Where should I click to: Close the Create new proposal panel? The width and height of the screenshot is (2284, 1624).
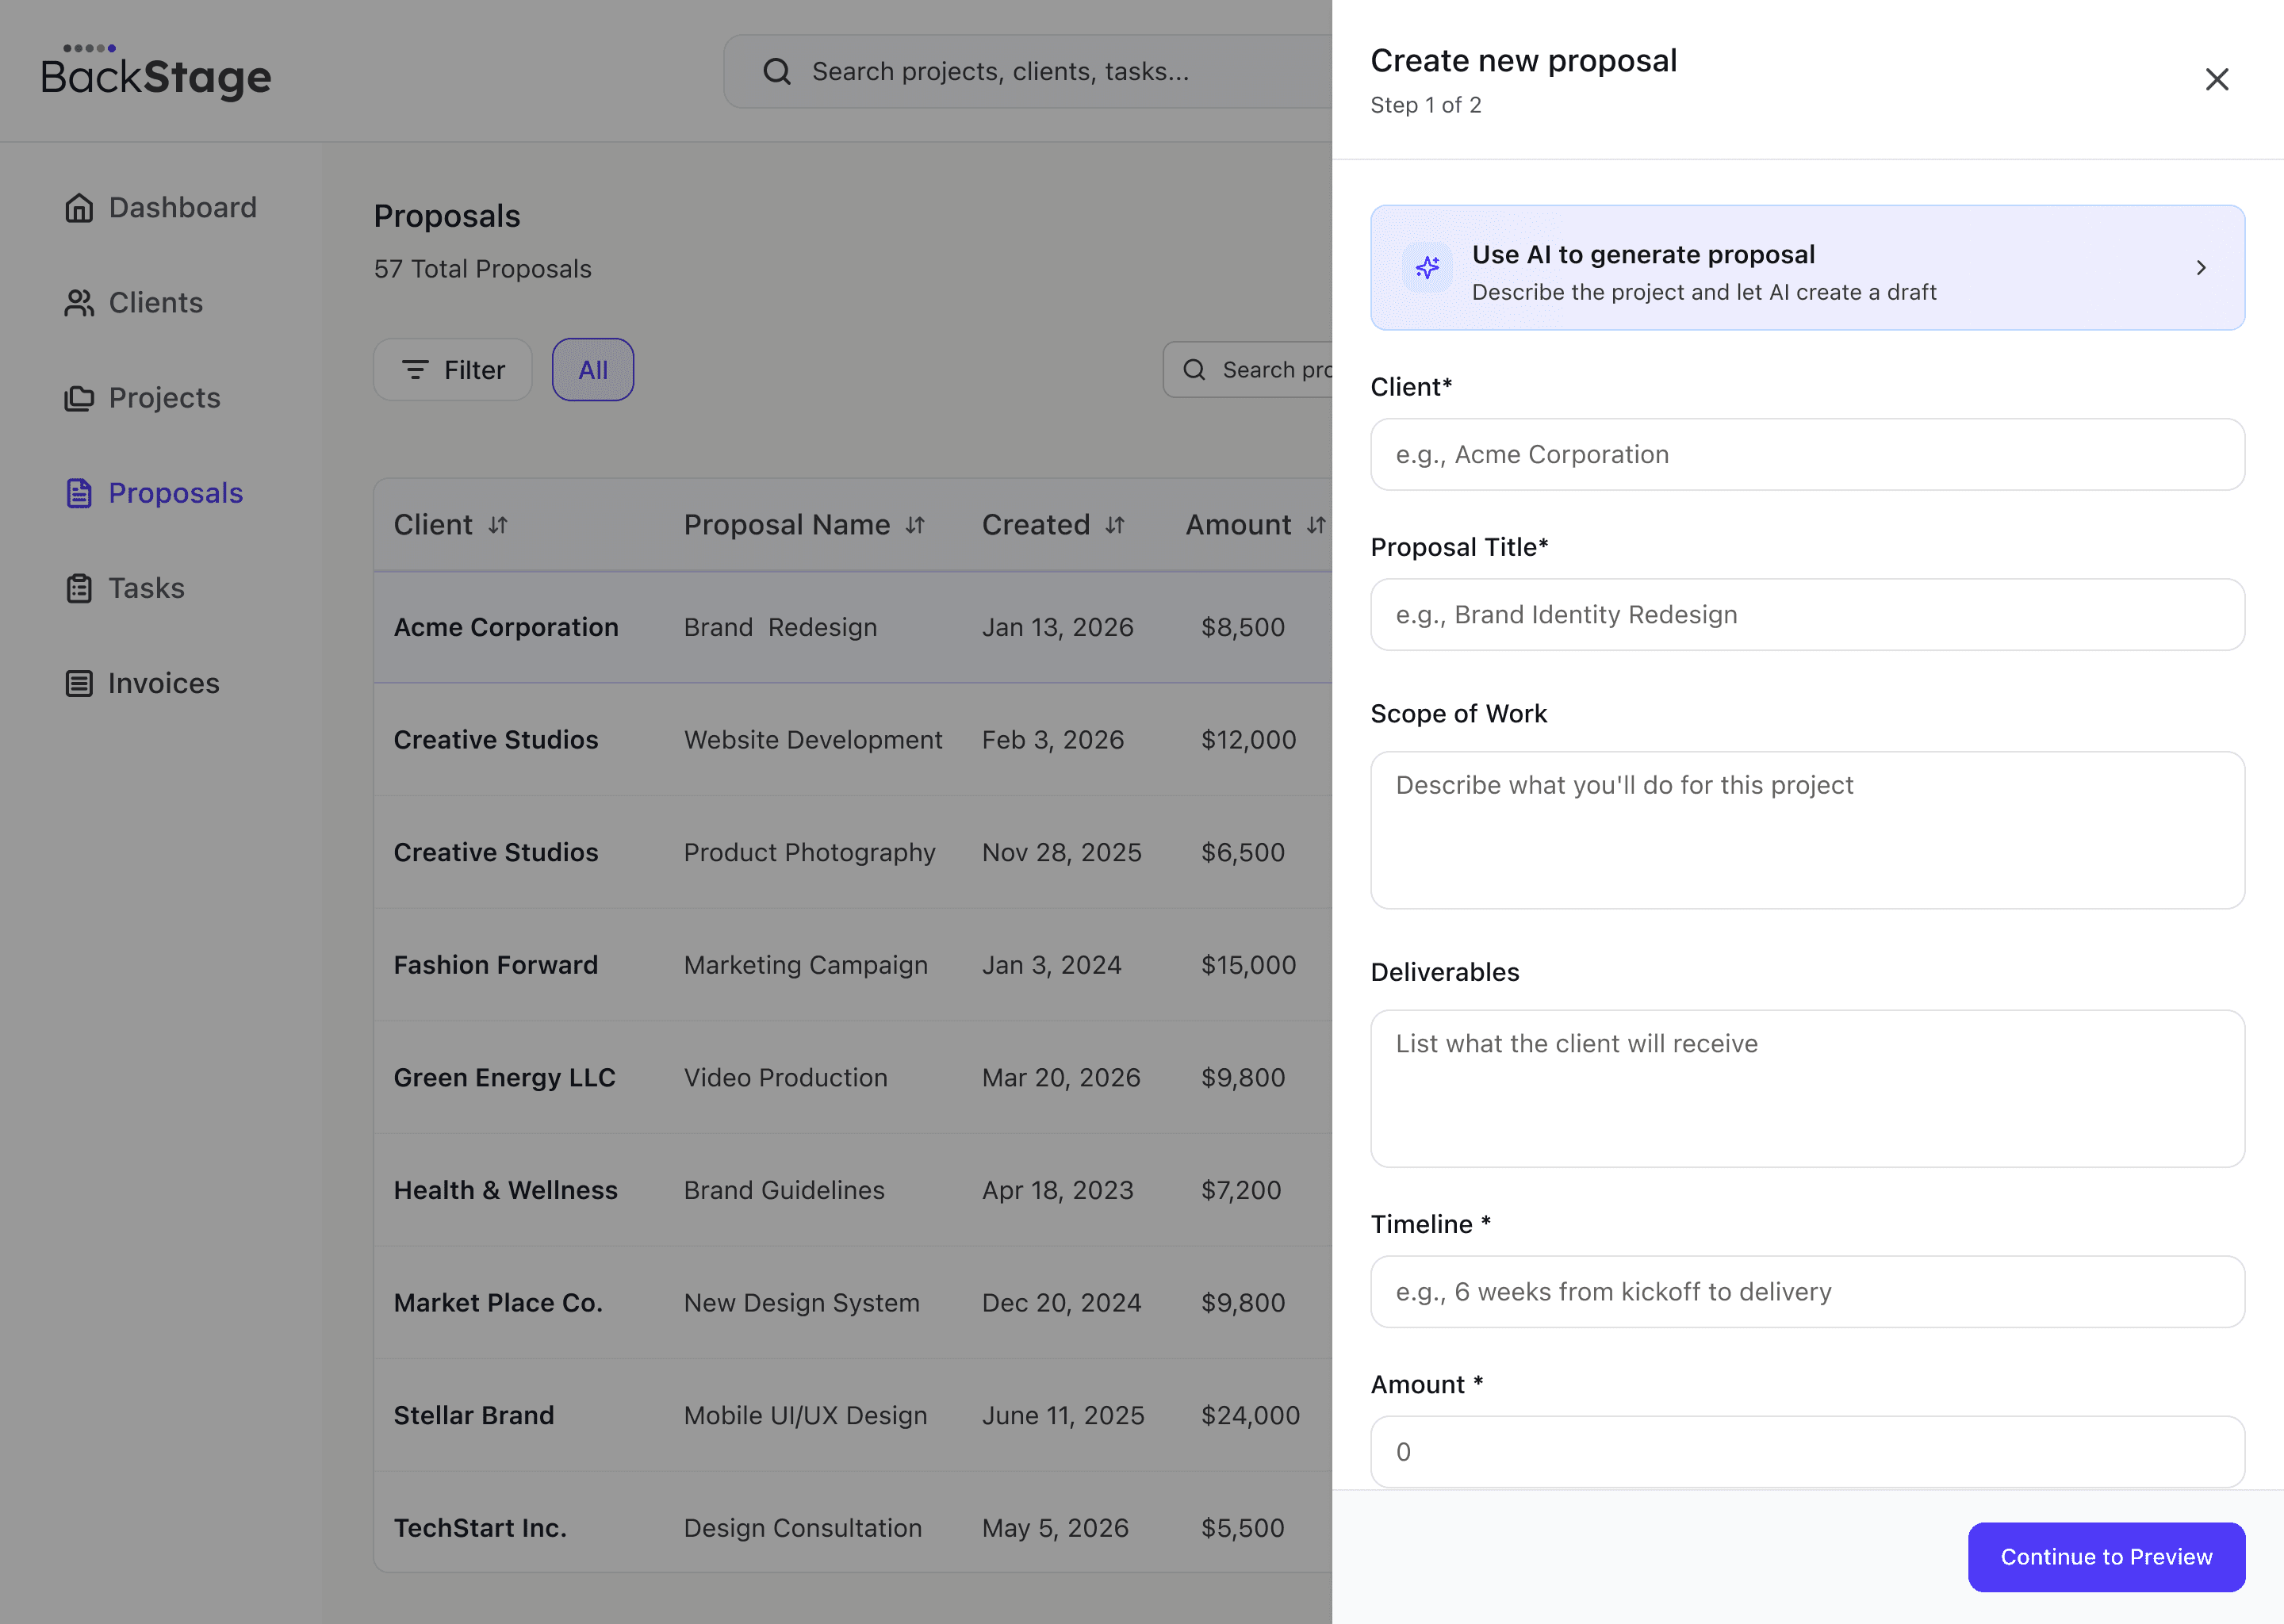coord(2216,79)
